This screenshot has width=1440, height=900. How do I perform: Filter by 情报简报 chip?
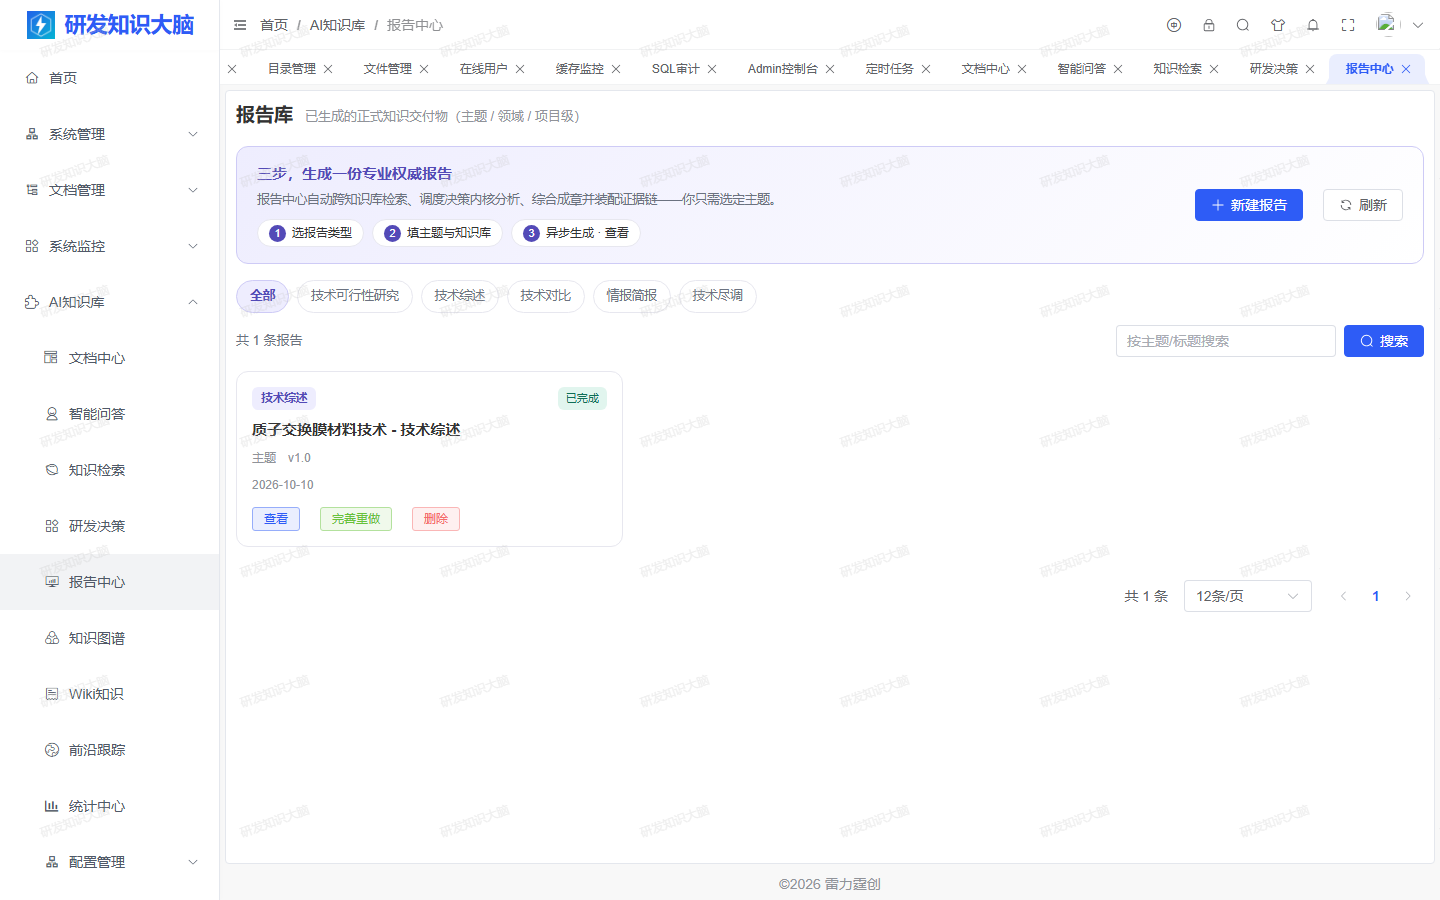(x=631, y=296)
